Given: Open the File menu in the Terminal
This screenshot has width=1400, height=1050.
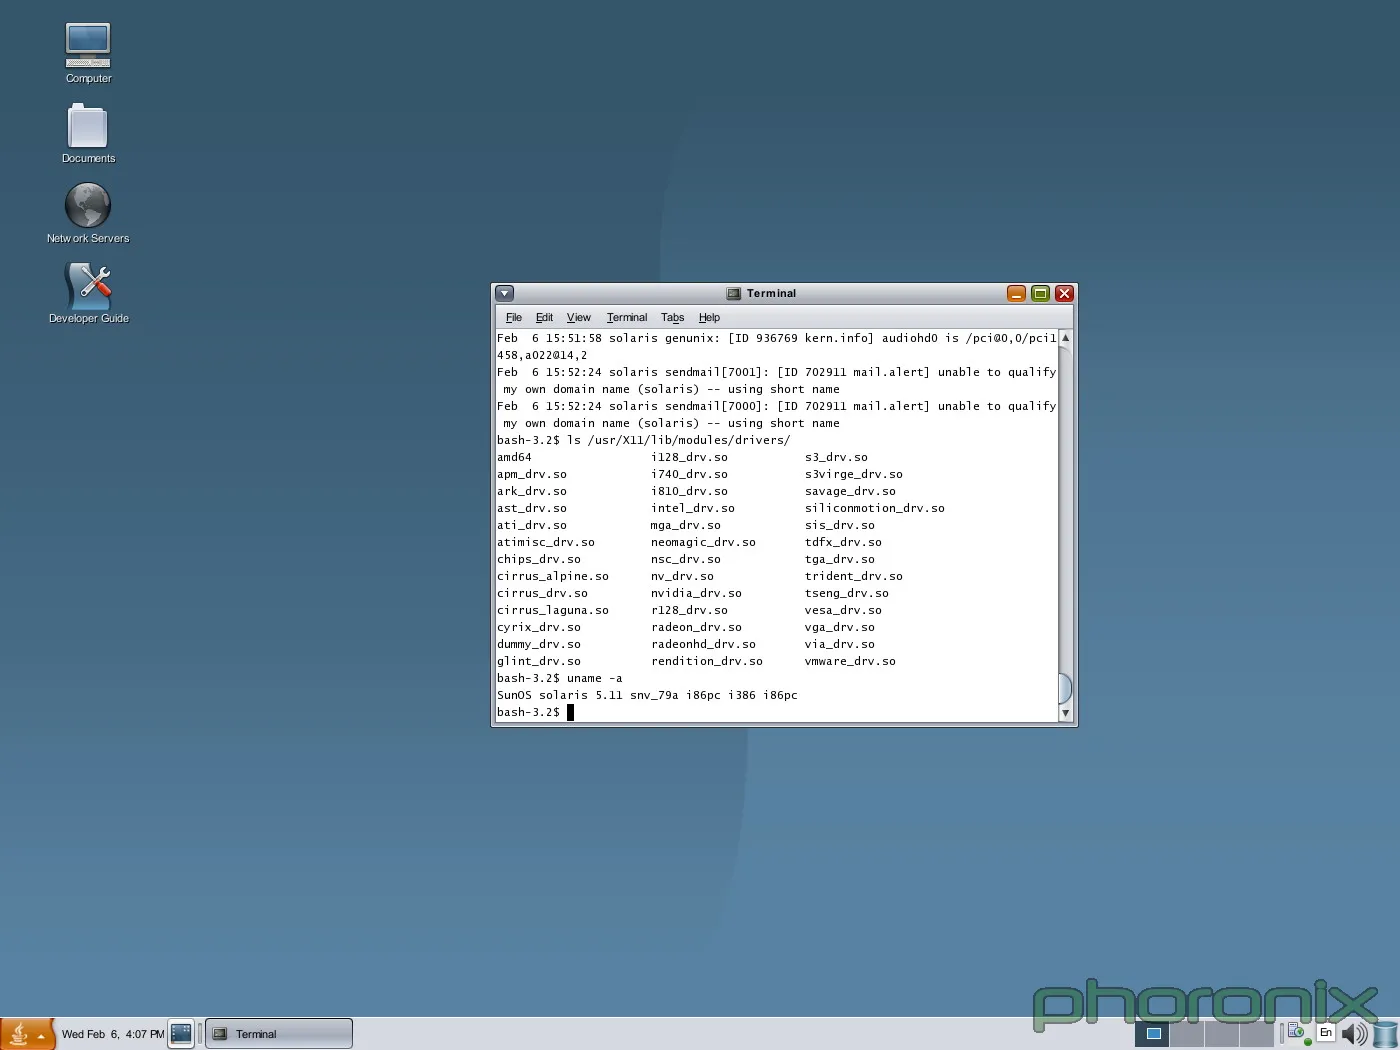Looking at the screenshot, I should point(513,317).
